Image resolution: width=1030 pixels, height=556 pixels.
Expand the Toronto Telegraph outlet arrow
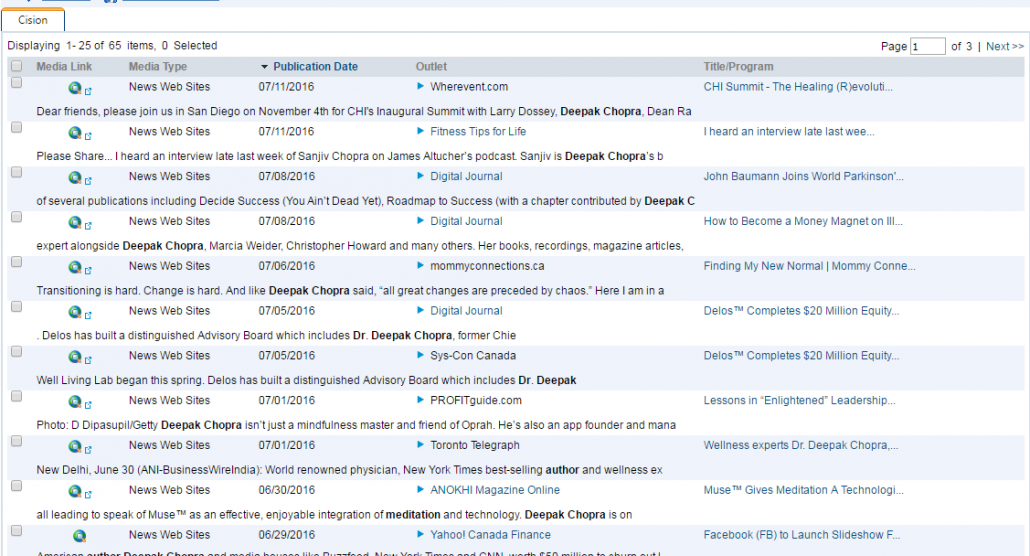pos(420,444)
